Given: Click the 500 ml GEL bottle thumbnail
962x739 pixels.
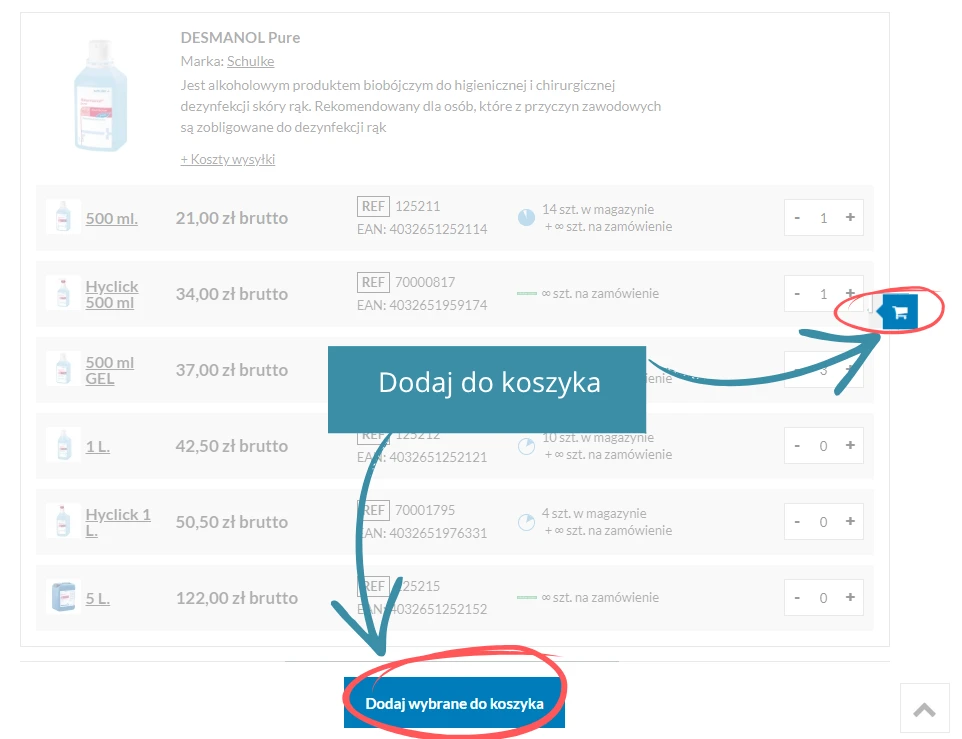Looking at the screenshot, I should click(x=63, y=369).
